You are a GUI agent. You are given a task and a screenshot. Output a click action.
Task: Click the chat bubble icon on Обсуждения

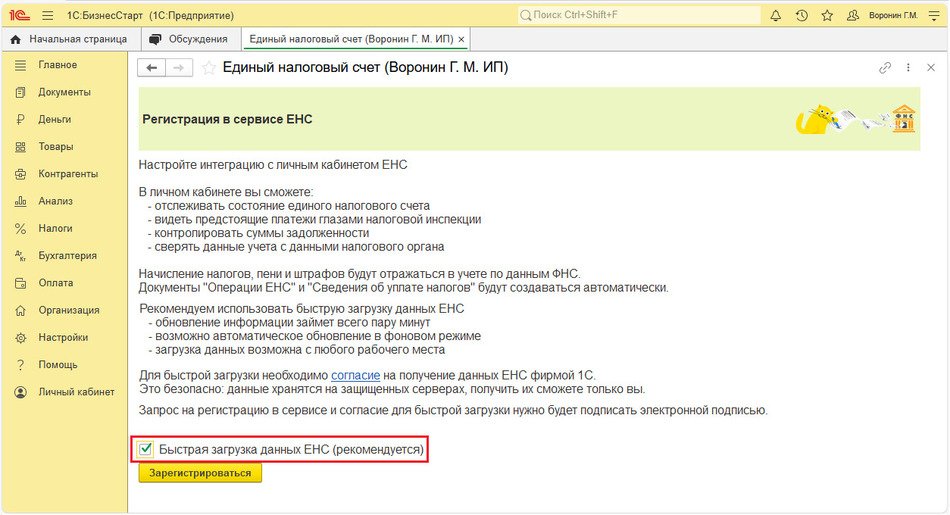click(155, 39)
